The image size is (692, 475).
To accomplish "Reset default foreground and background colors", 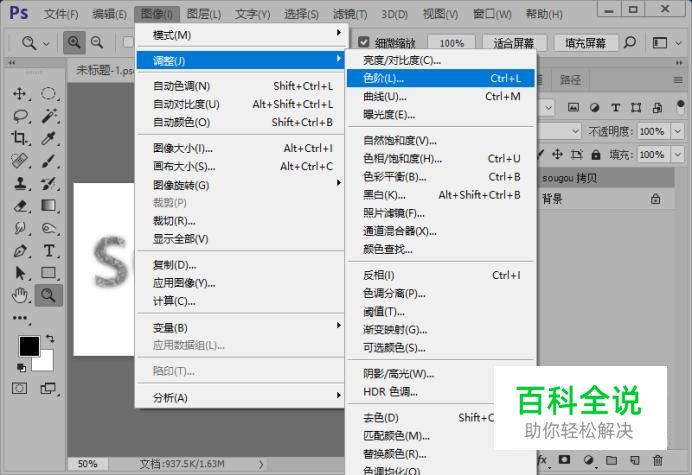I will [21, 367].
